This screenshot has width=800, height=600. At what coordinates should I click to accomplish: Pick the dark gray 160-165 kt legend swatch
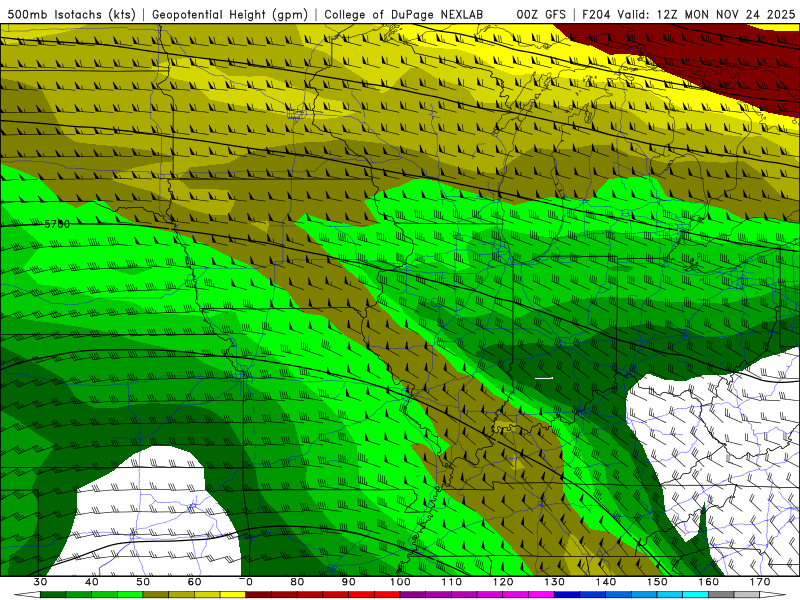point(721,594)
